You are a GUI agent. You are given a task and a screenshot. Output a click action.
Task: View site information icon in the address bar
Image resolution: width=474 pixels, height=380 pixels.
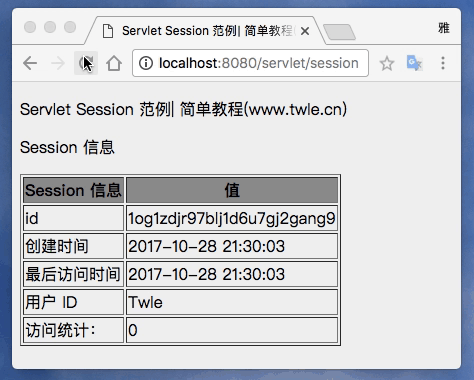146,63
